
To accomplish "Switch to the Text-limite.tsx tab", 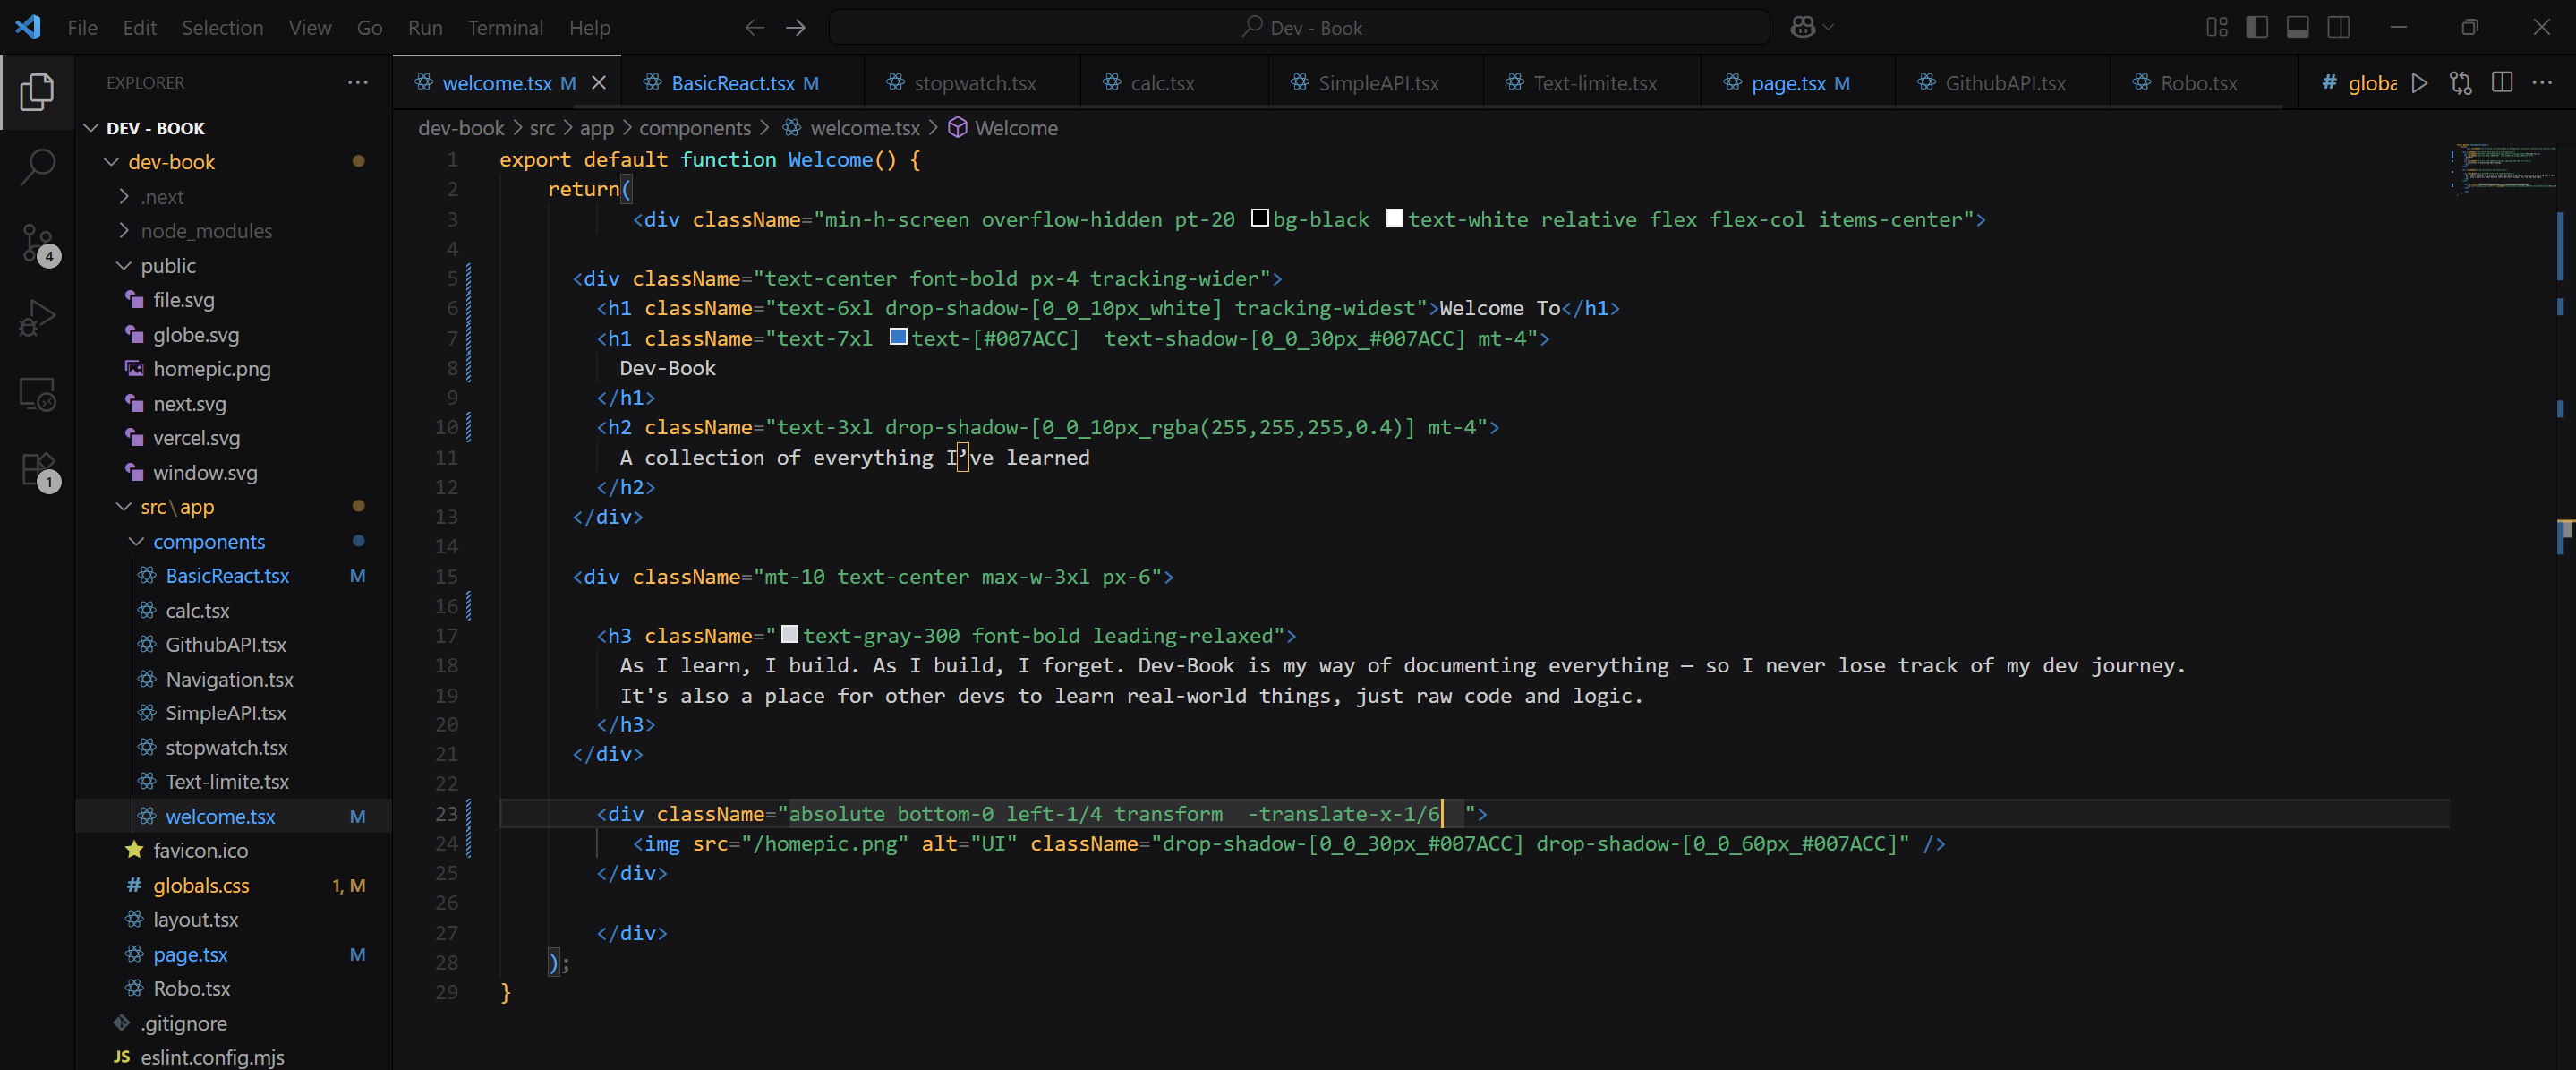I will (1592, 83).
